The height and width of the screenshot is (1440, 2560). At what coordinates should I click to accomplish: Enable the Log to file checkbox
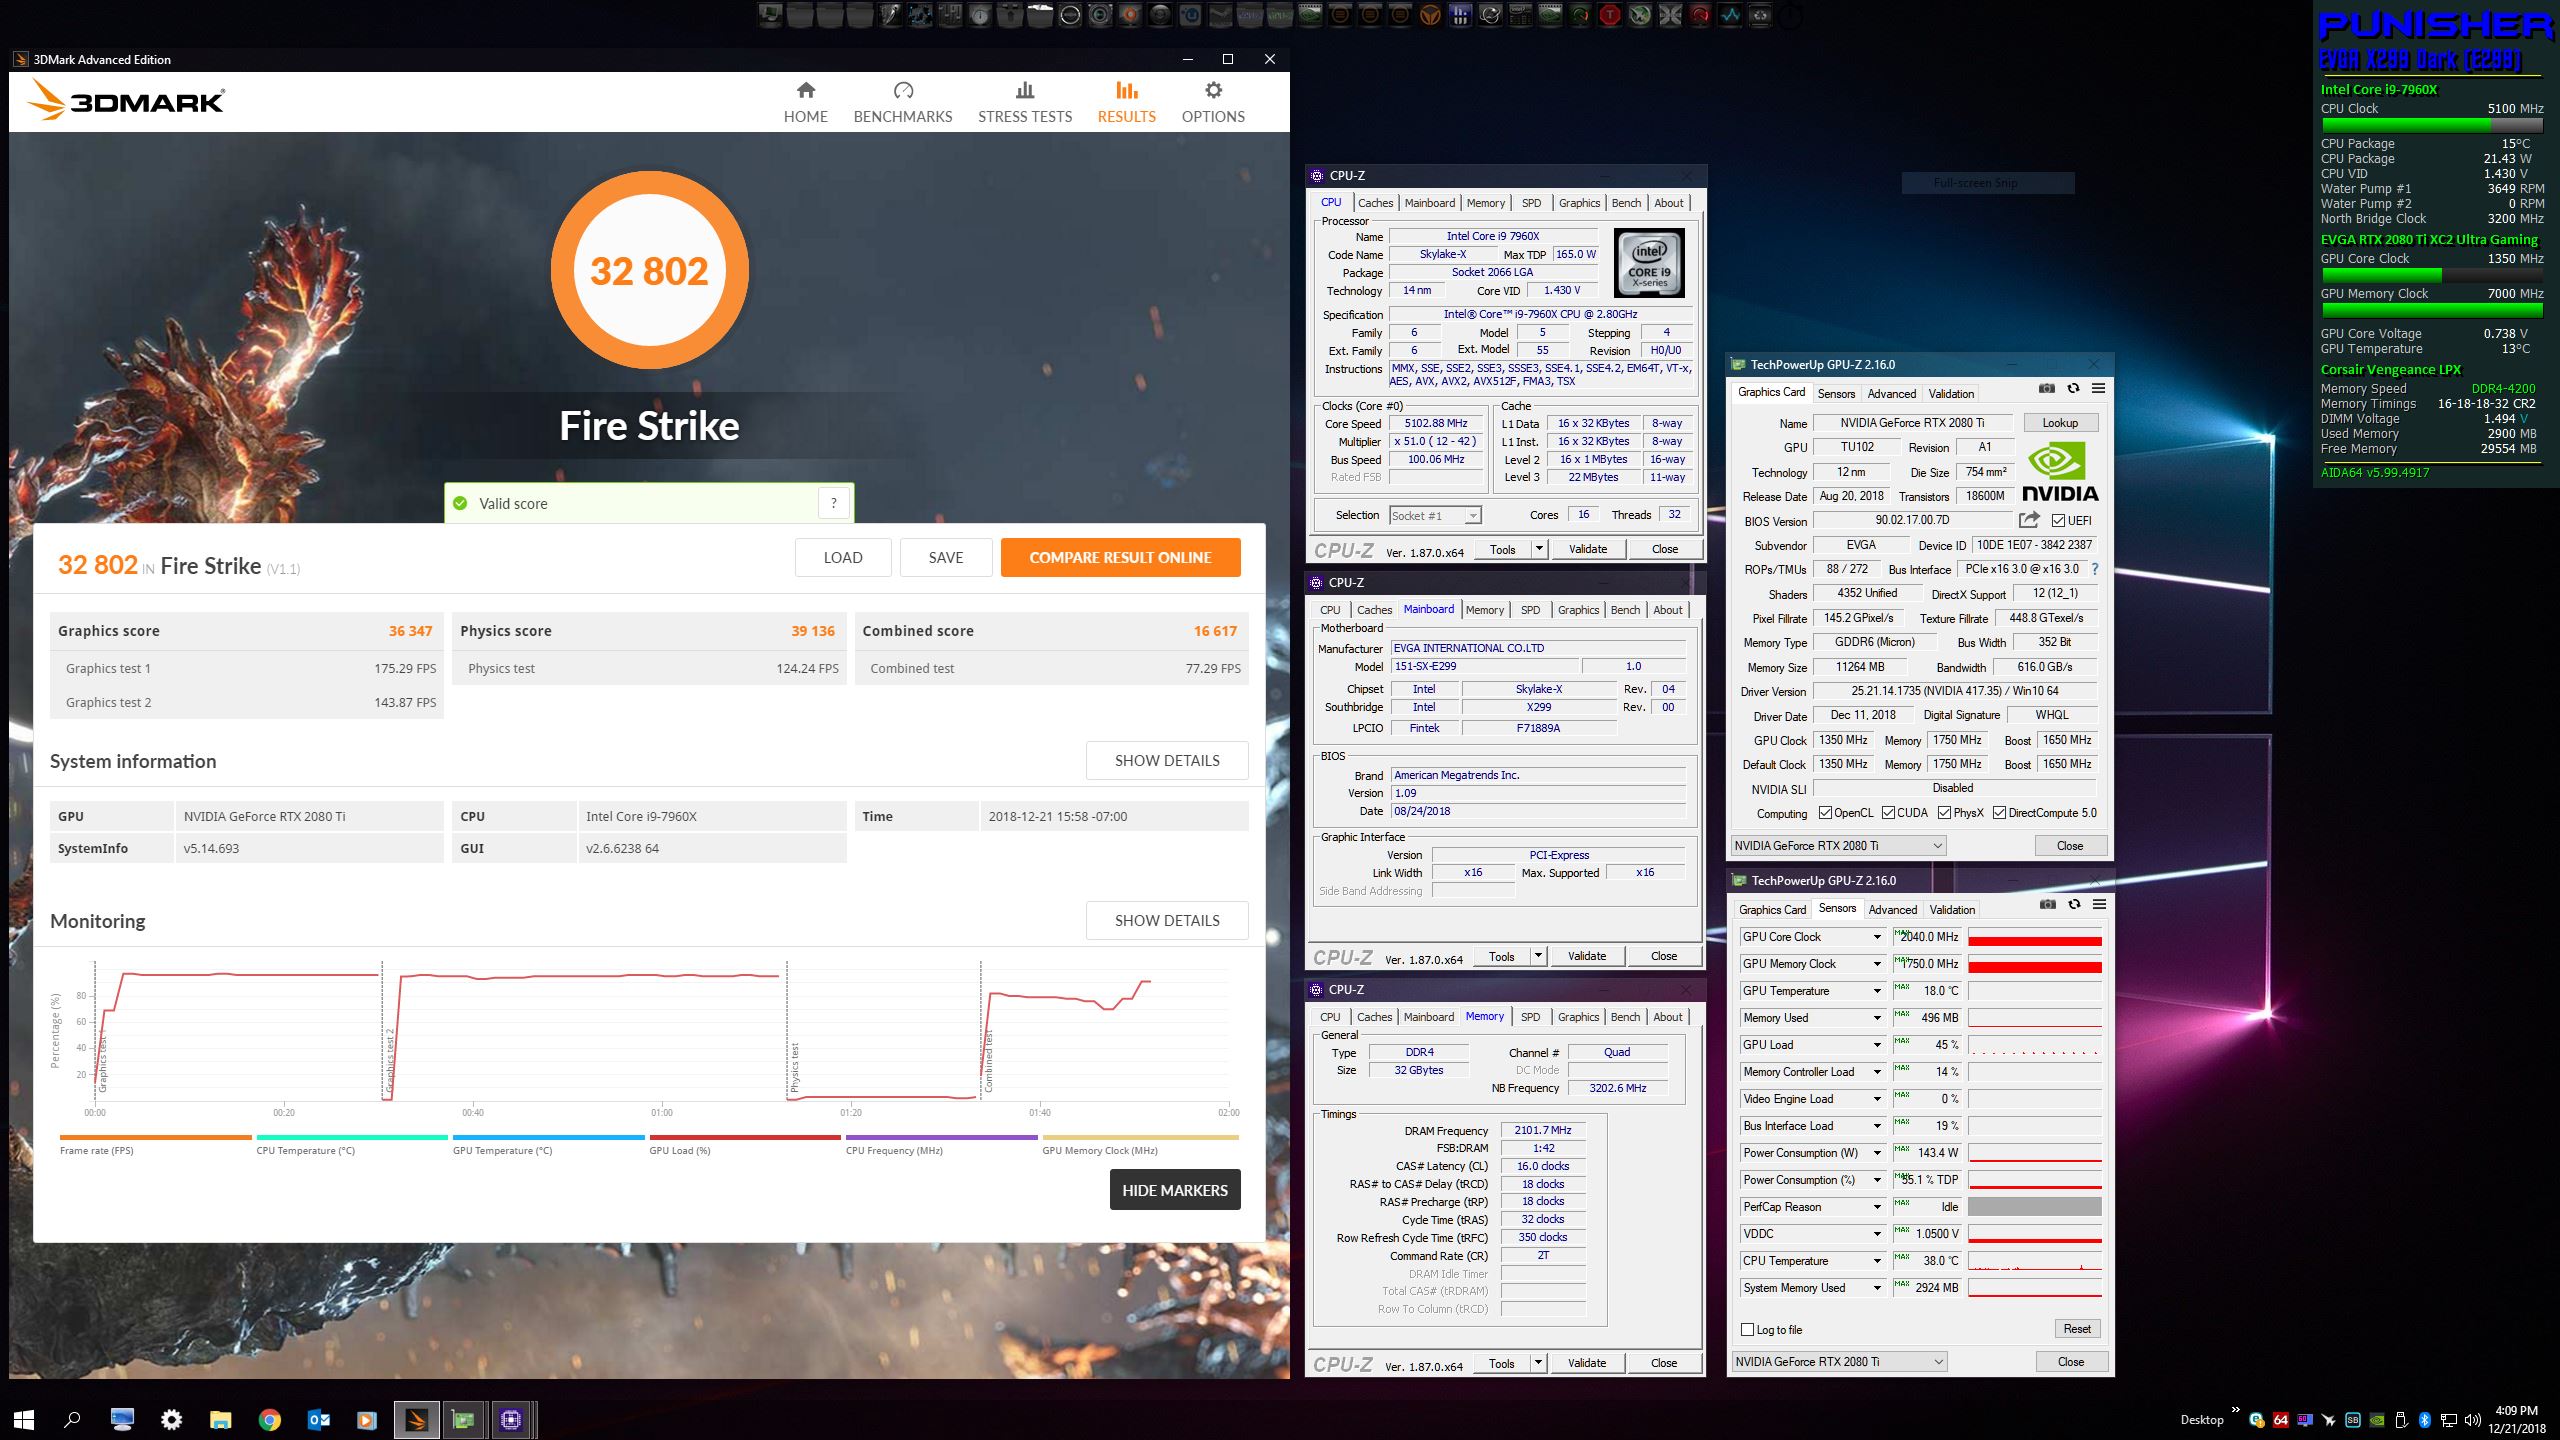click(1747, 1329)
